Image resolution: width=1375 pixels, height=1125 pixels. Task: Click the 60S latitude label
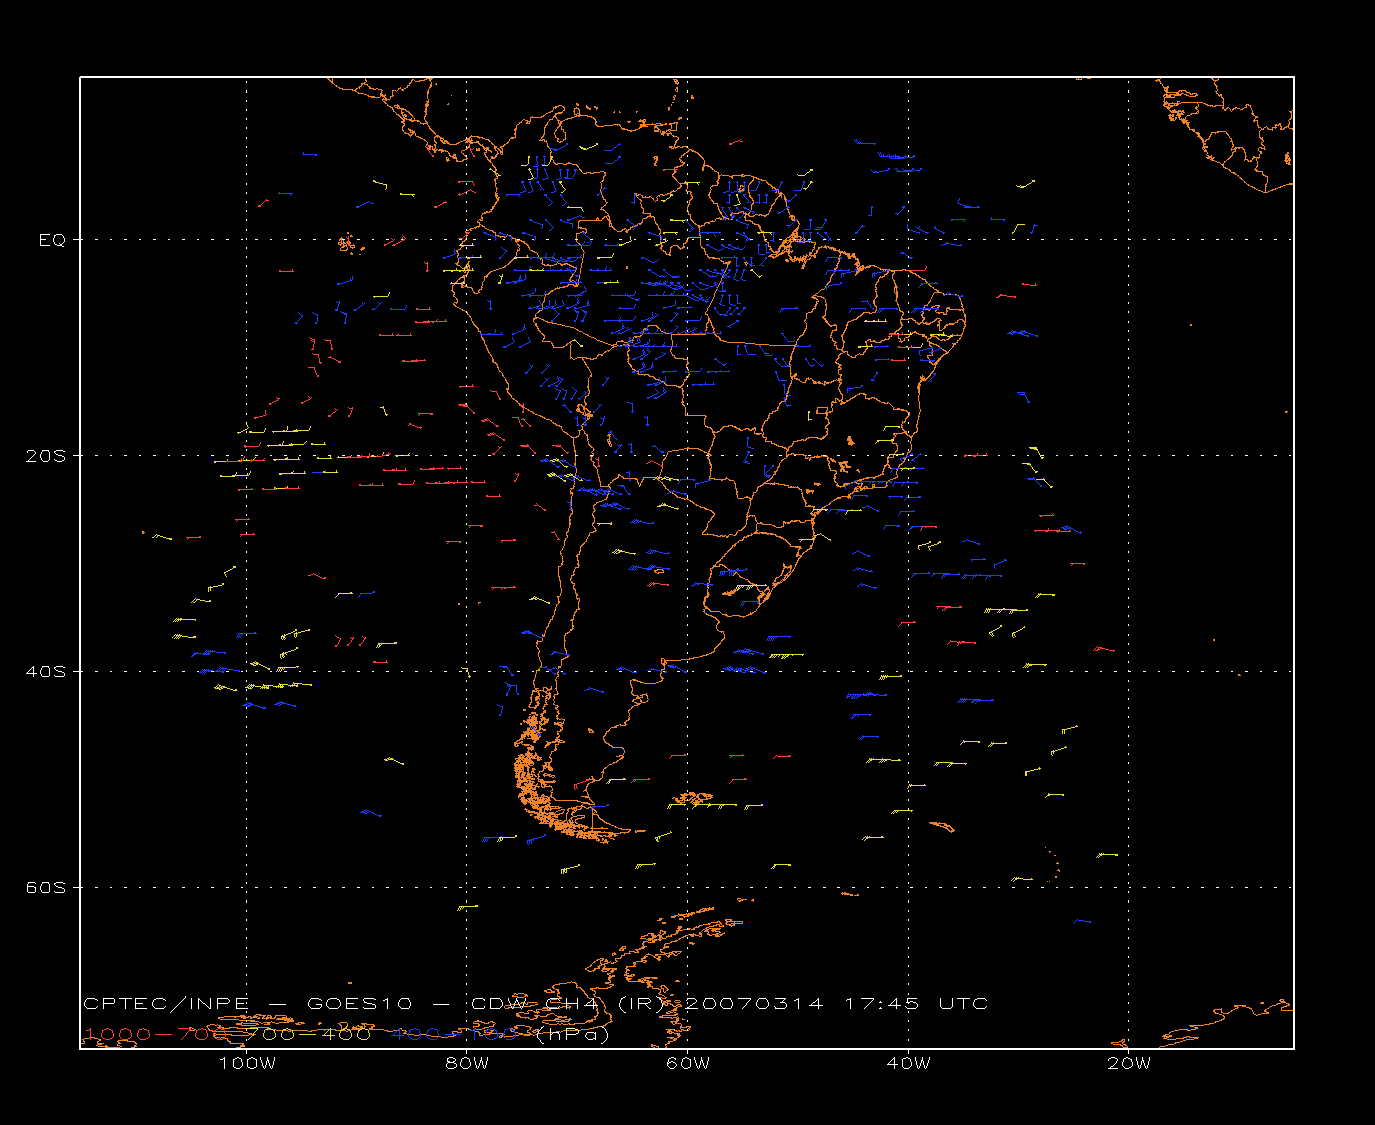point(45,888)
